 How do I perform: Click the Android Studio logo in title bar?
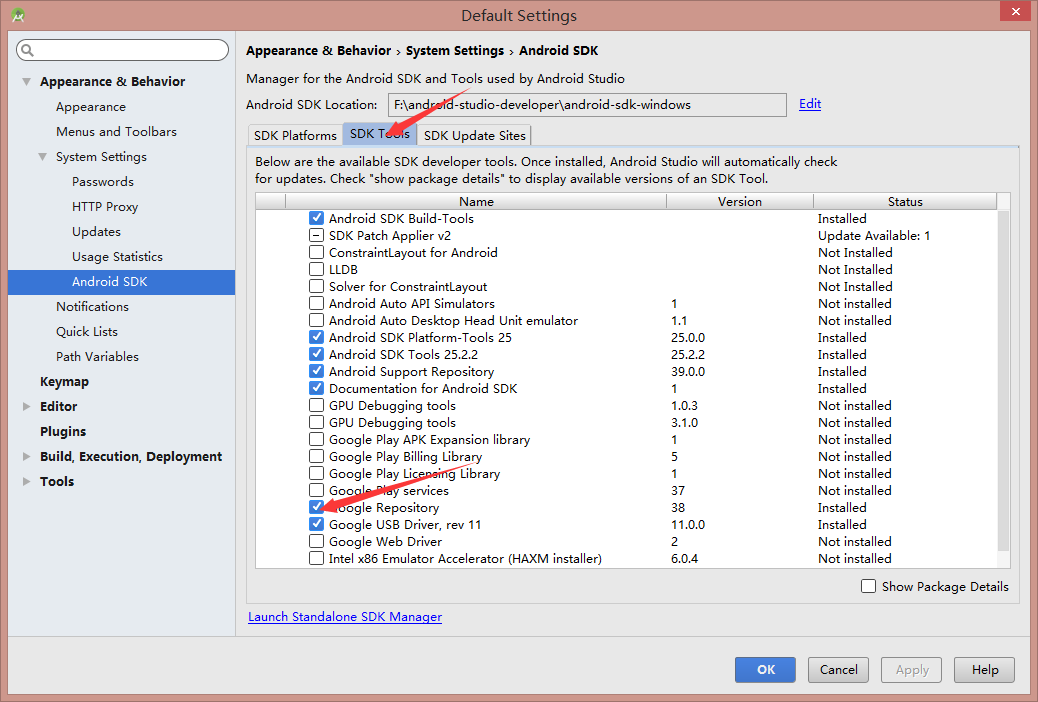[x=19, y=15]
